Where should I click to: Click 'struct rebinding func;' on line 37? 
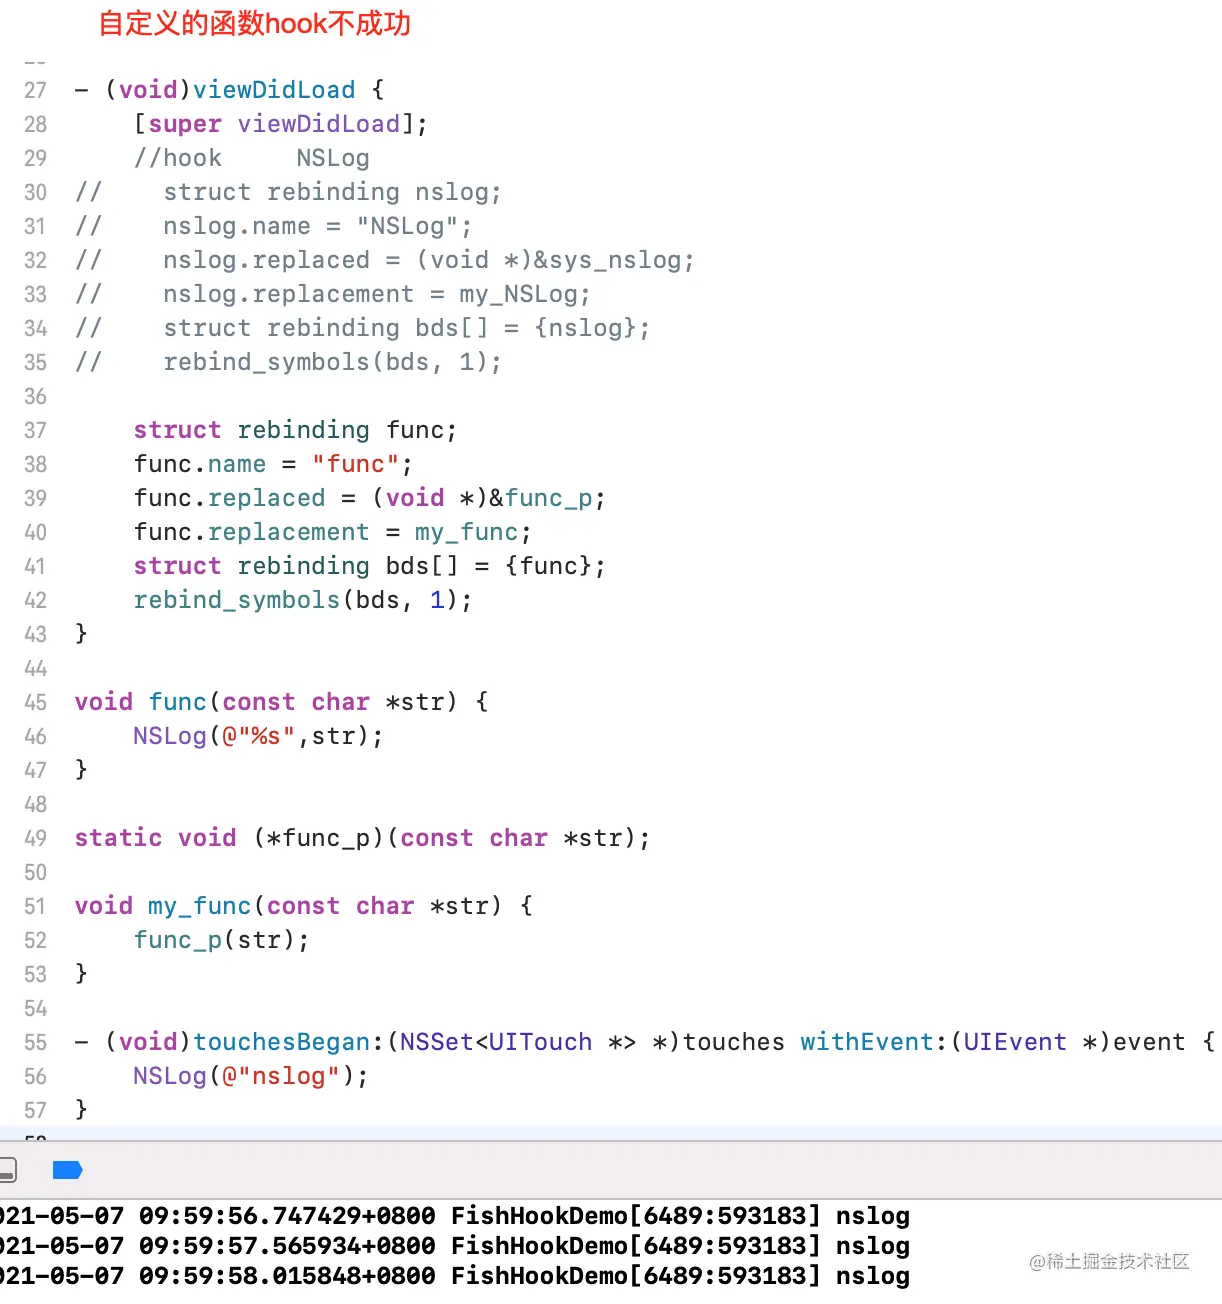click(x=296, y=430)
